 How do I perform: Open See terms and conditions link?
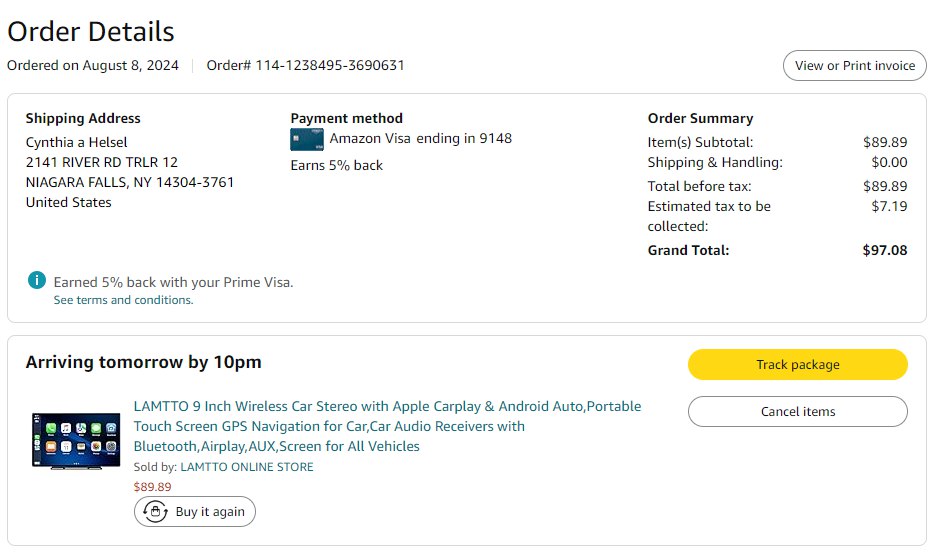[123, 300]
